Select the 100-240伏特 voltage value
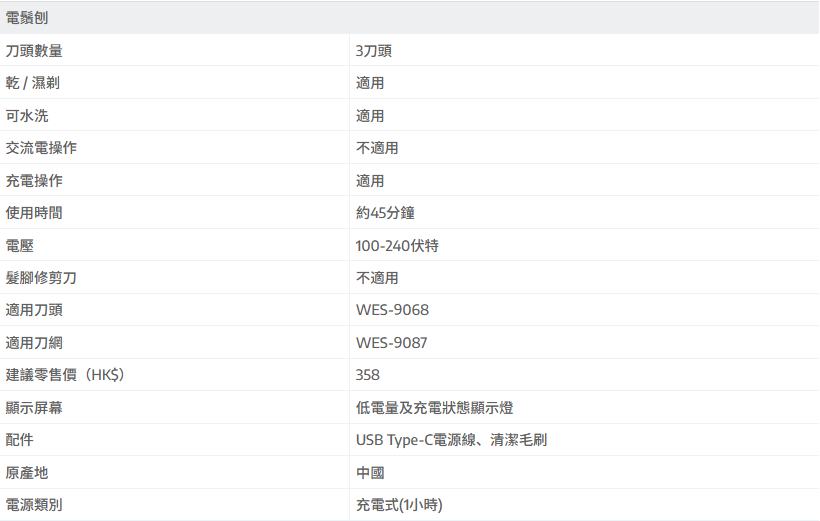This screenshot has width=820, height=521. tap(397, 246)
